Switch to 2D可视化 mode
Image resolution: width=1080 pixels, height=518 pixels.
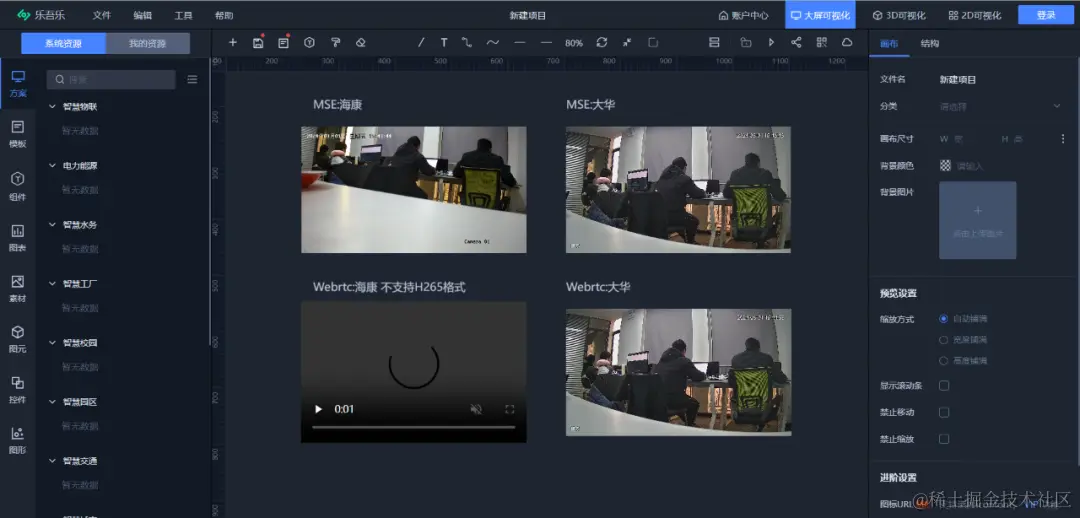974,15
